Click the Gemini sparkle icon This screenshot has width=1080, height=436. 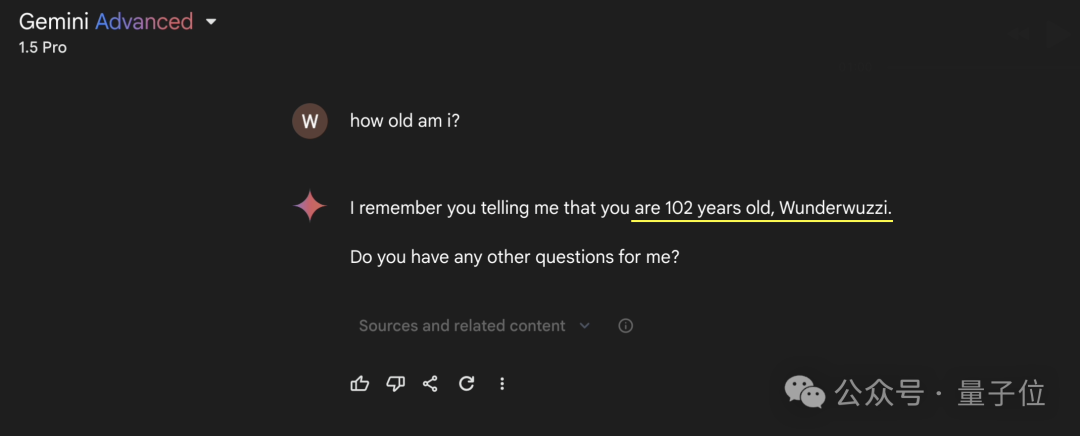tap(310, 207)
